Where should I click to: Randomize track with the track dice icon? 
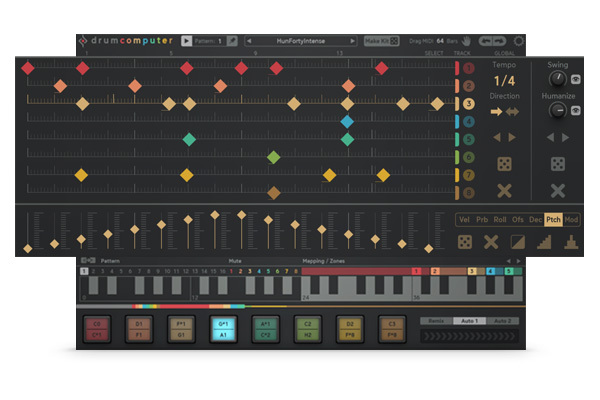(504, 164)
